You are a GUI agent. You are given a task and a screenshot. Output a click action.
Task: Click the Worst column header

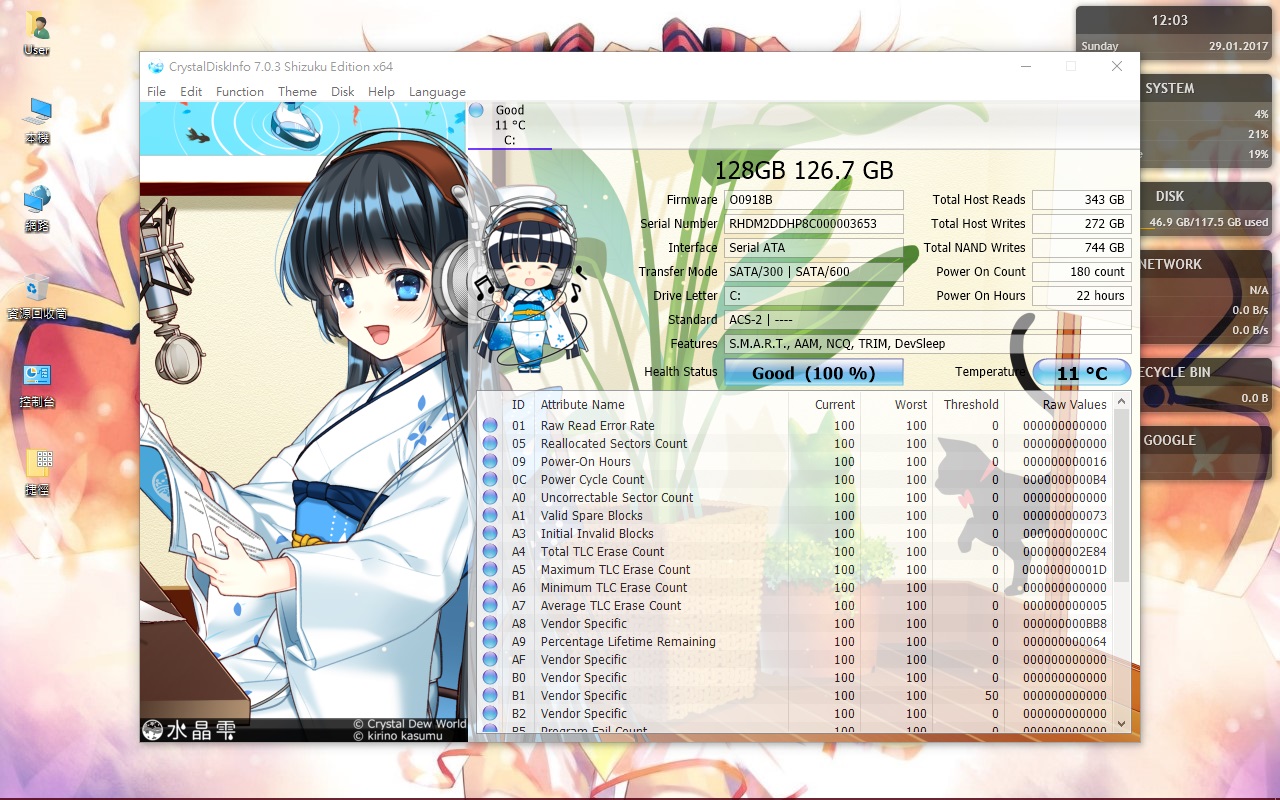(x=896, y=405)
